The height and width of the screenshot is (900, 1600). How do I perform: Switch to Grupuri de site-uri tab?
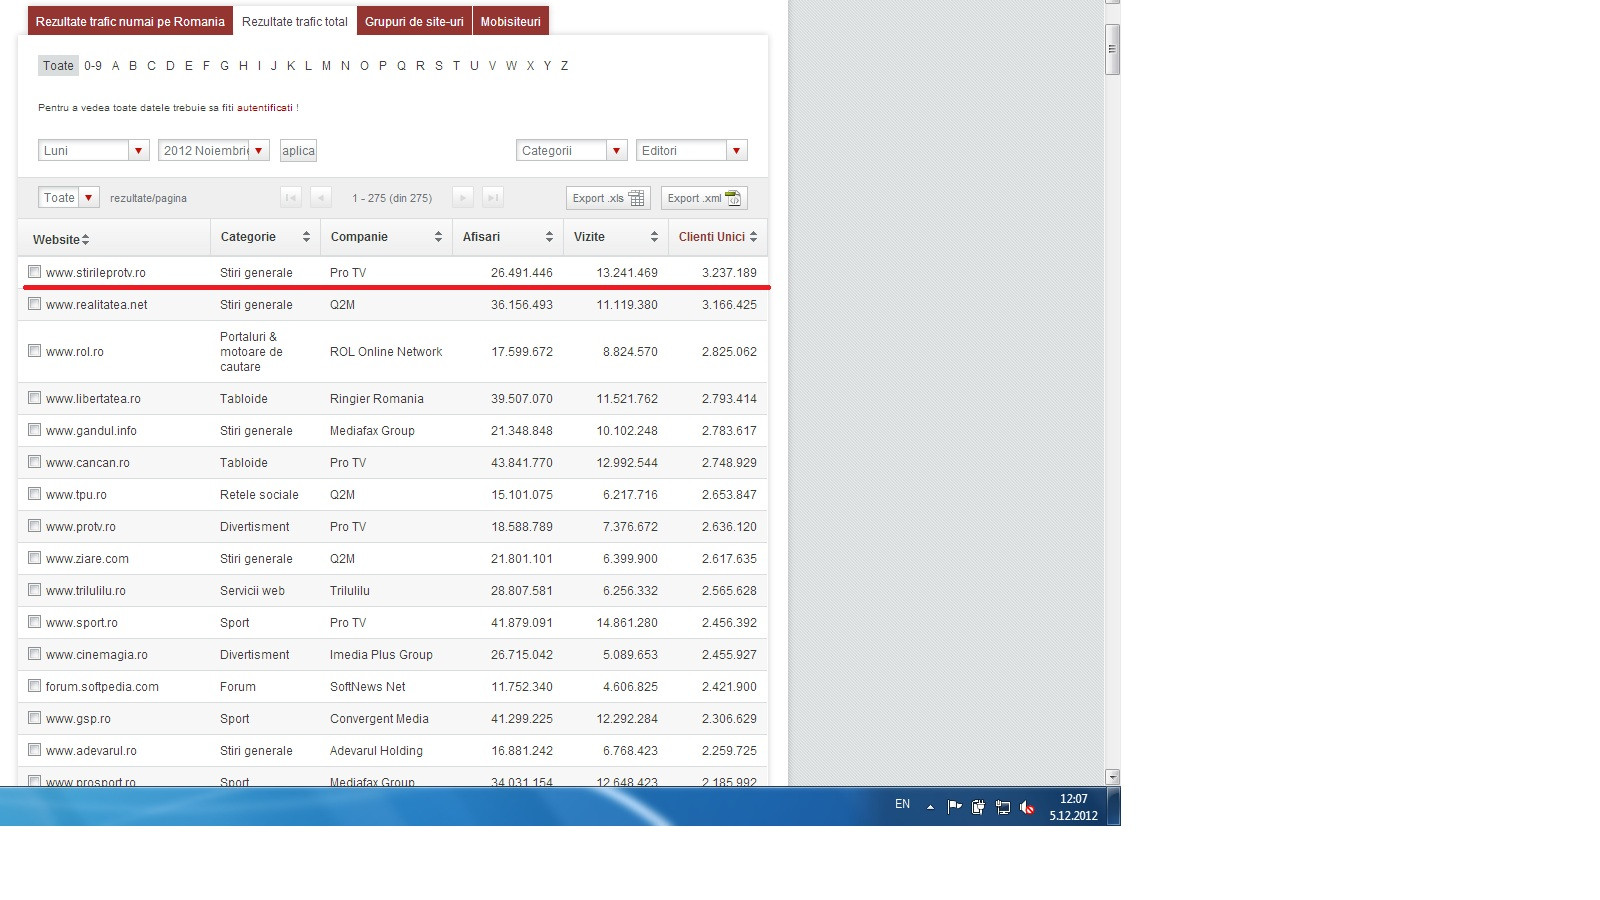414,21
